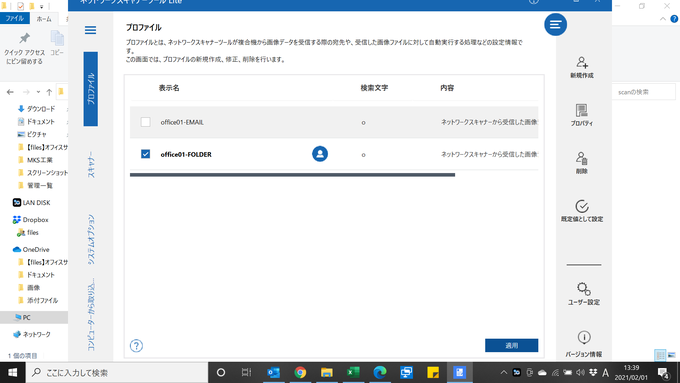Screen dimensions: 680x383
Task: Switch to the プロファイル side tab
Action: 91,89
